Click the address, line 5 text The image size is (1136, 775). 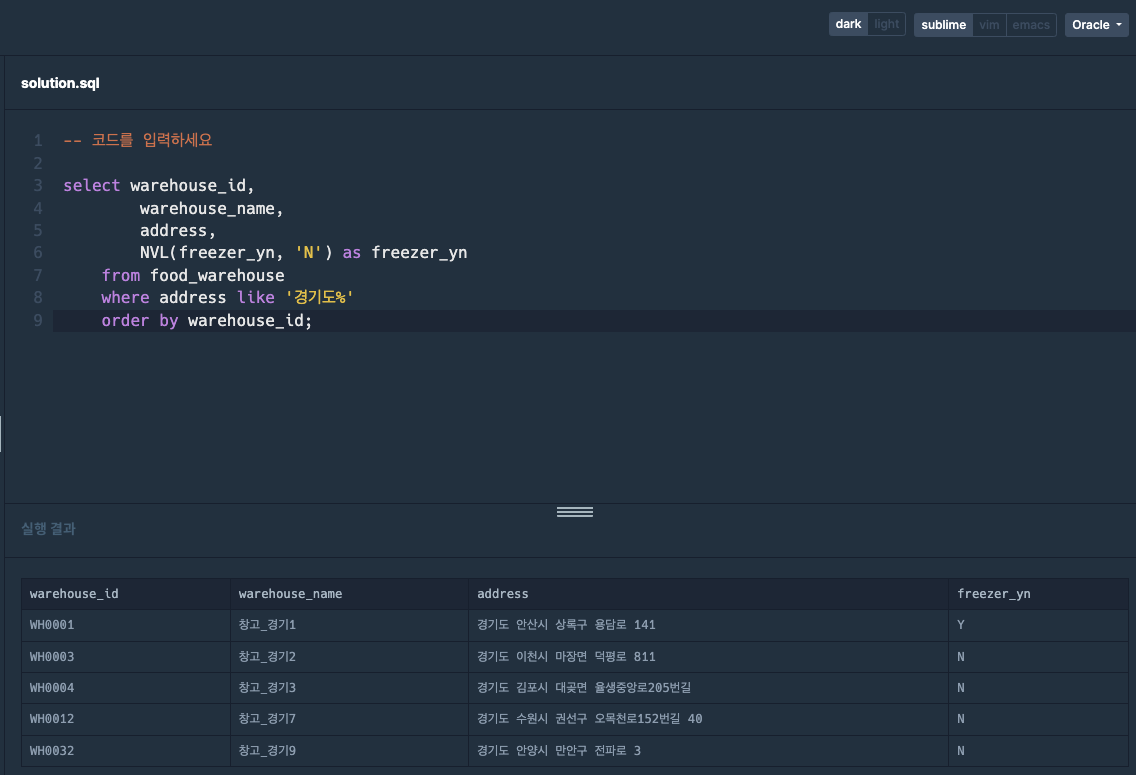tap(178, 230)
